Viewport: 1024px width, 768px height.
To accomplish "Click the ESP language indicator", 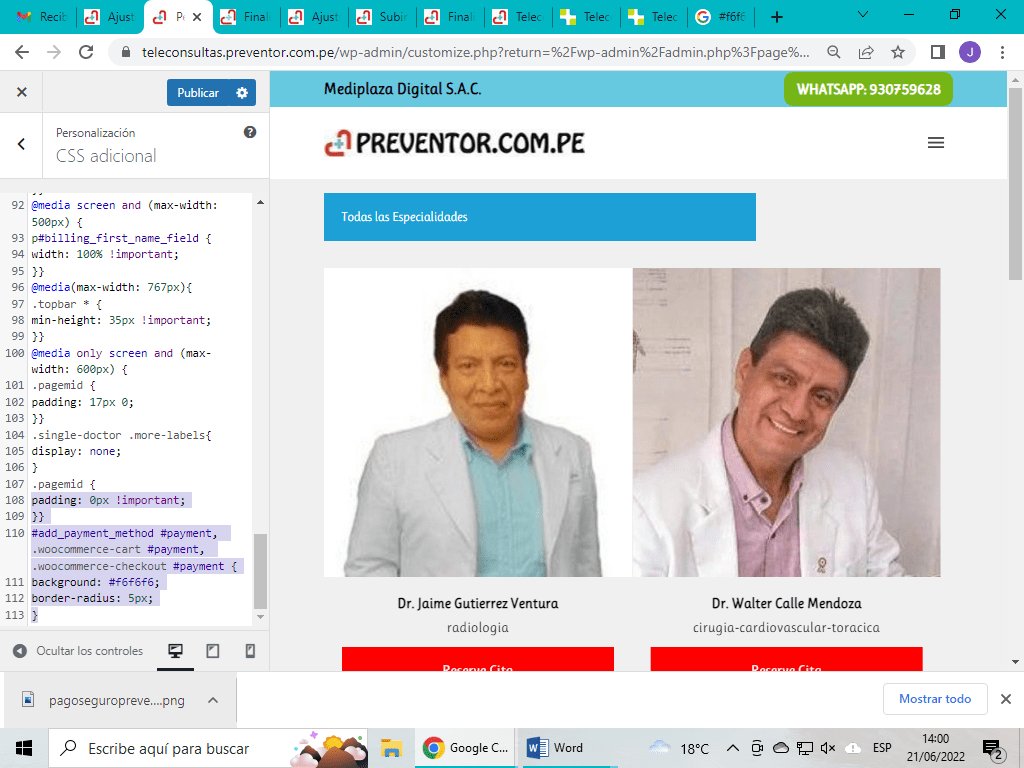I will coord(882,748).
